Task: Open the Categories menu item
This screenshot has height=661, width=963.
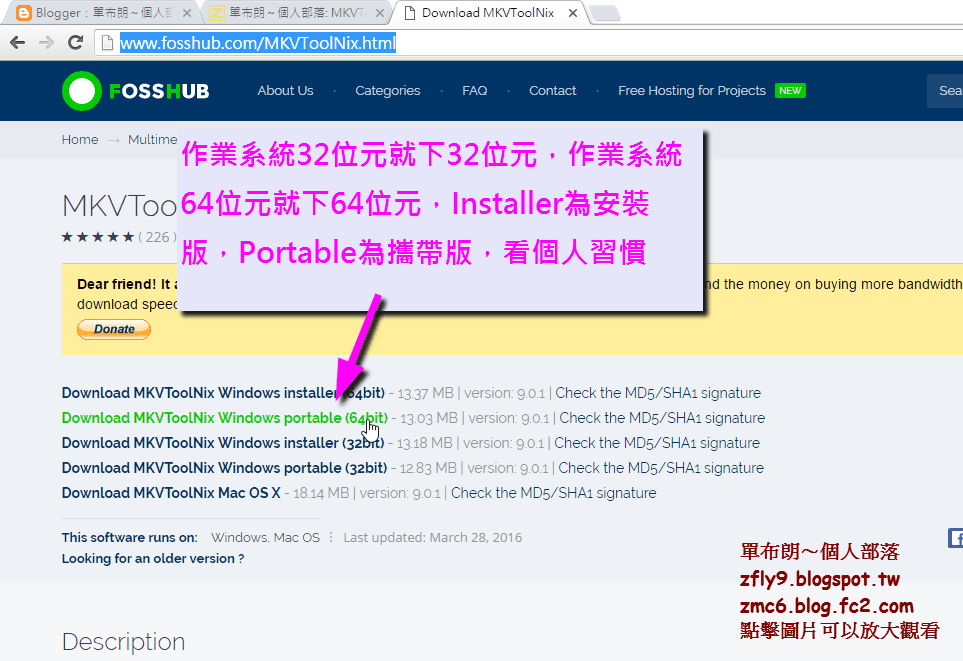Action: tap(388, 91)
